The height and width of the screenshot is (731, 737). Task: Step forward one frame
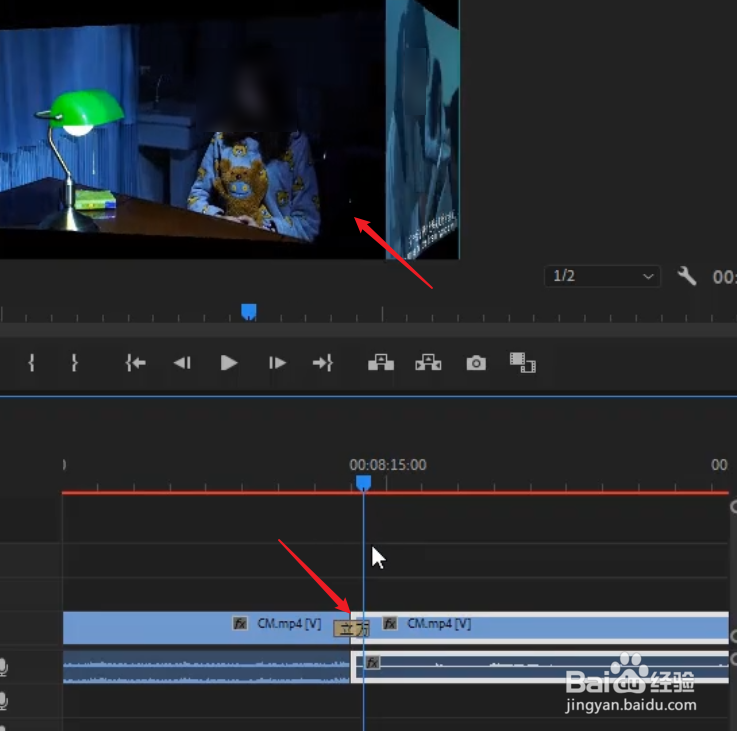coord(277,363)
